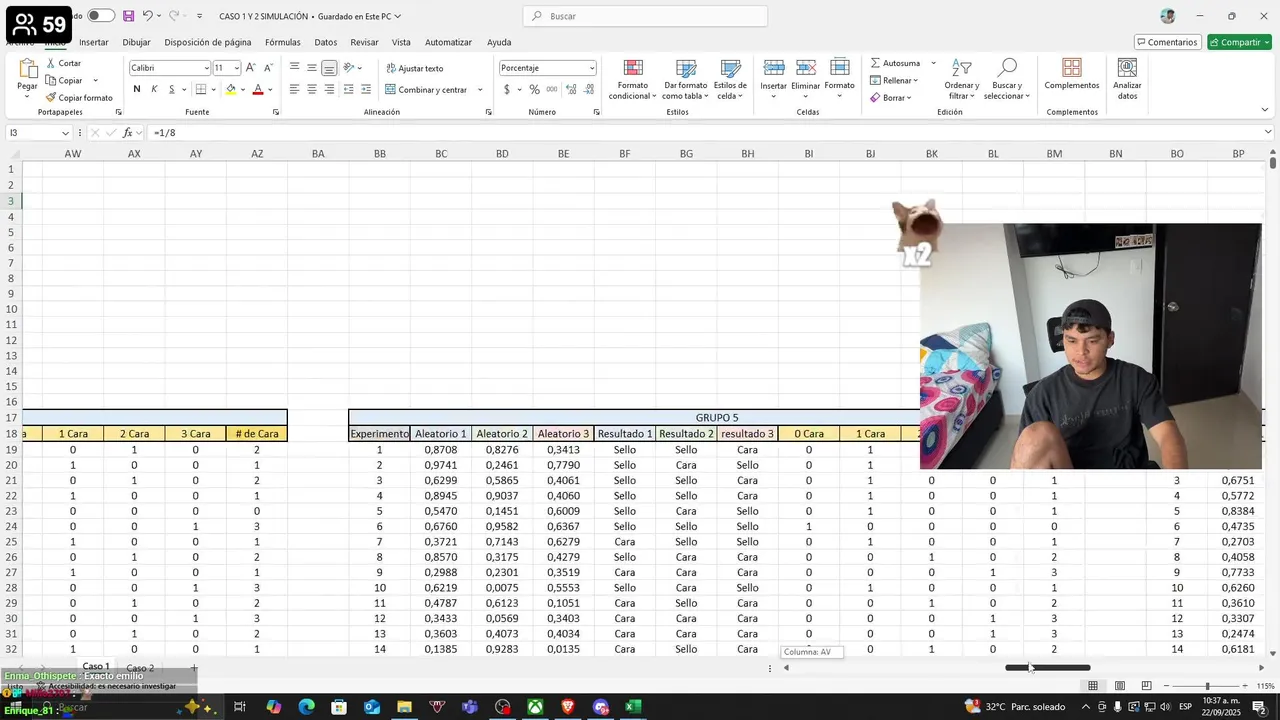Toggle top vertical alignment

294,68
